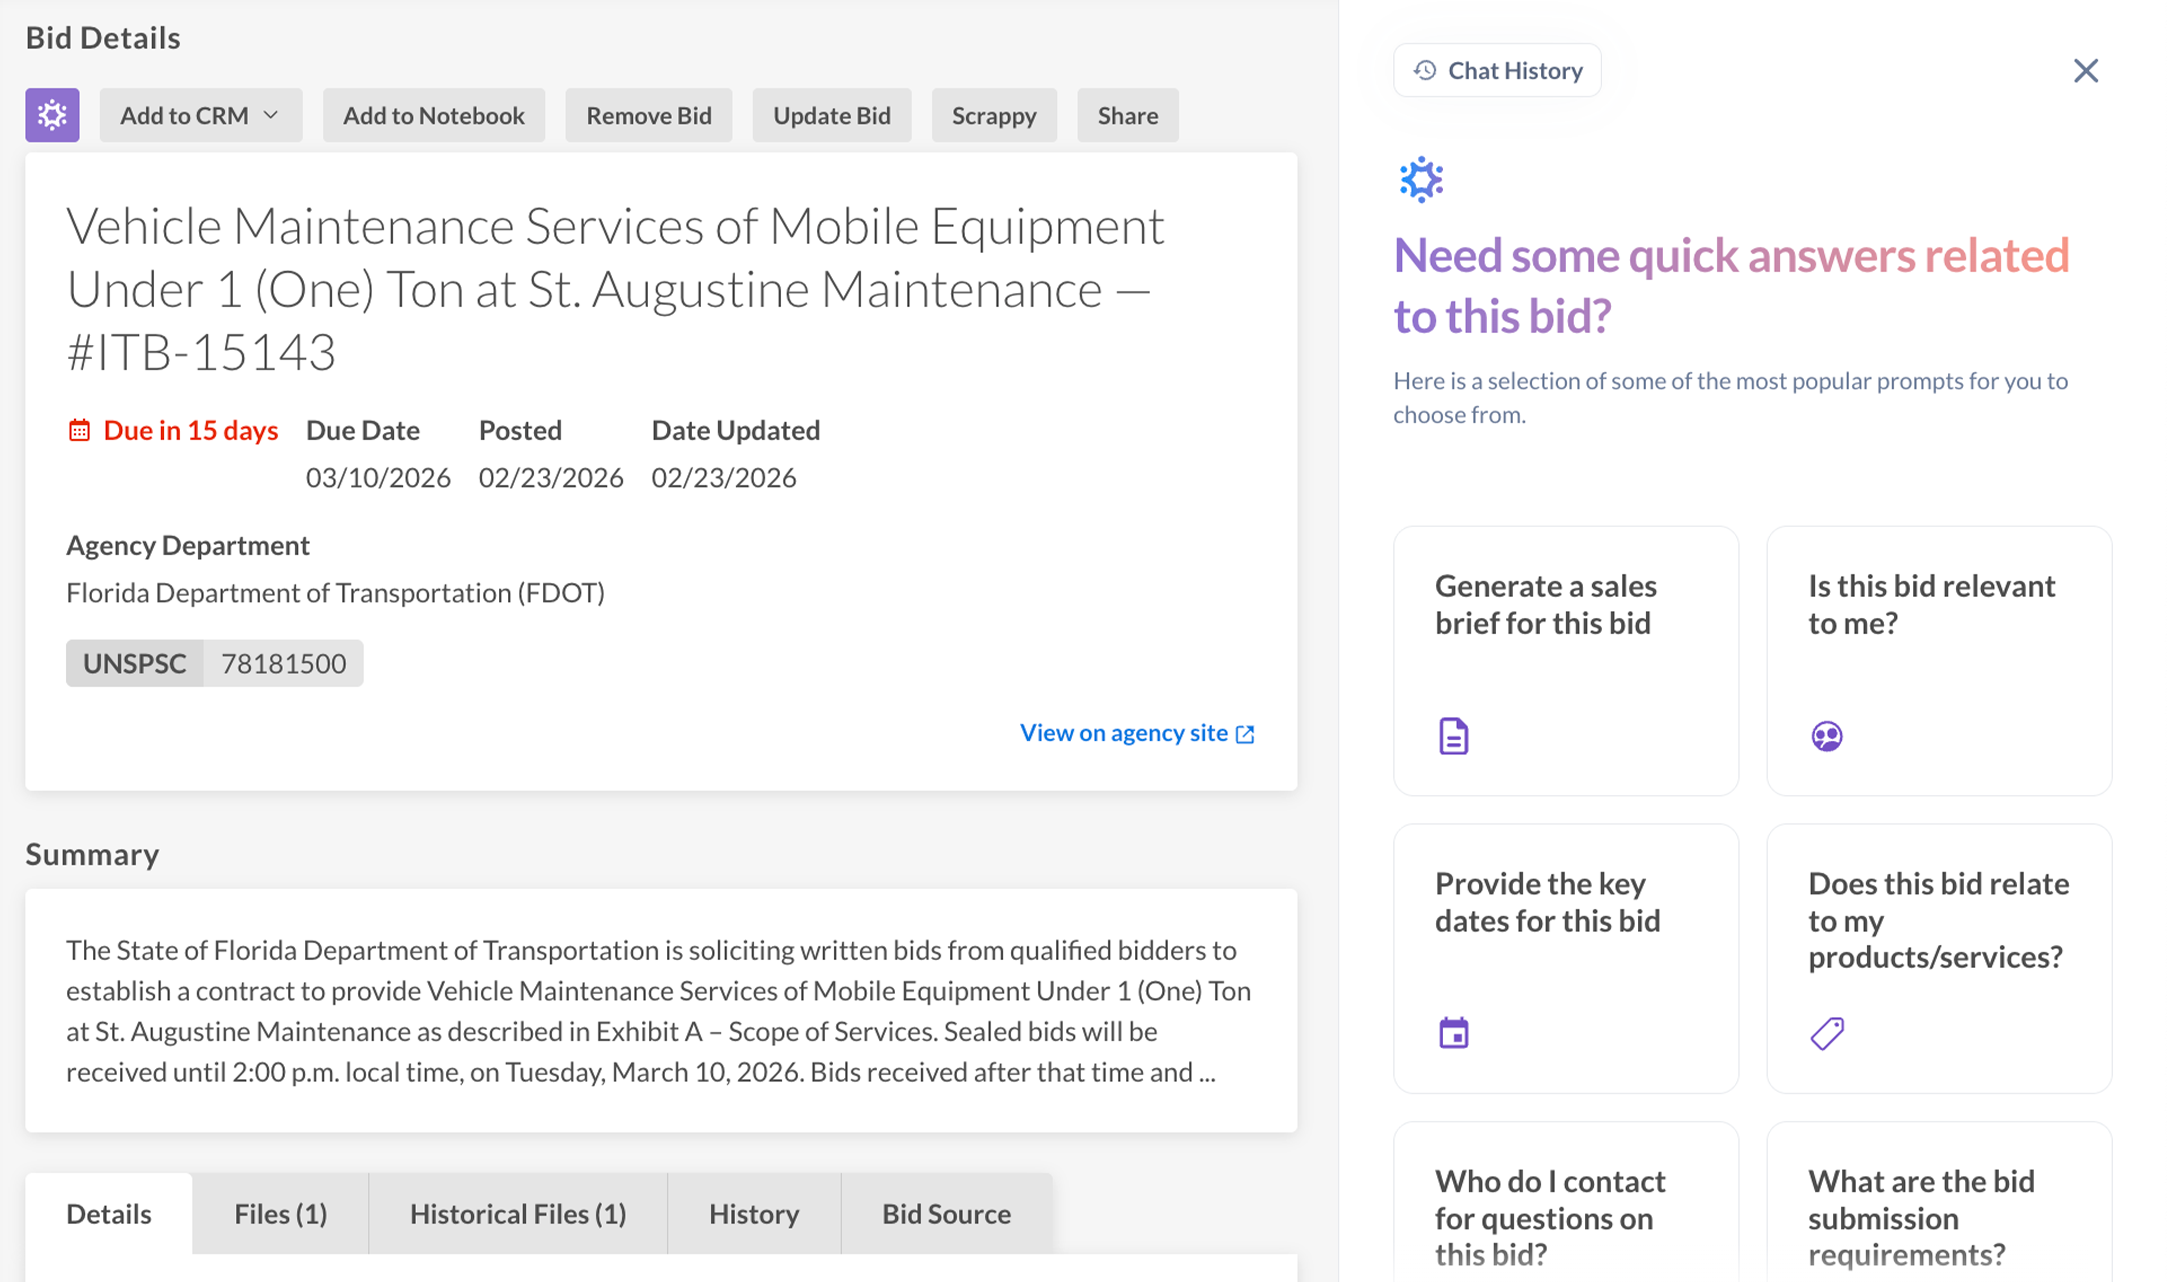Open the Historical Files (1) tab
The width and height of the screenshot is (2168, 1282).
coord(517,1213)
